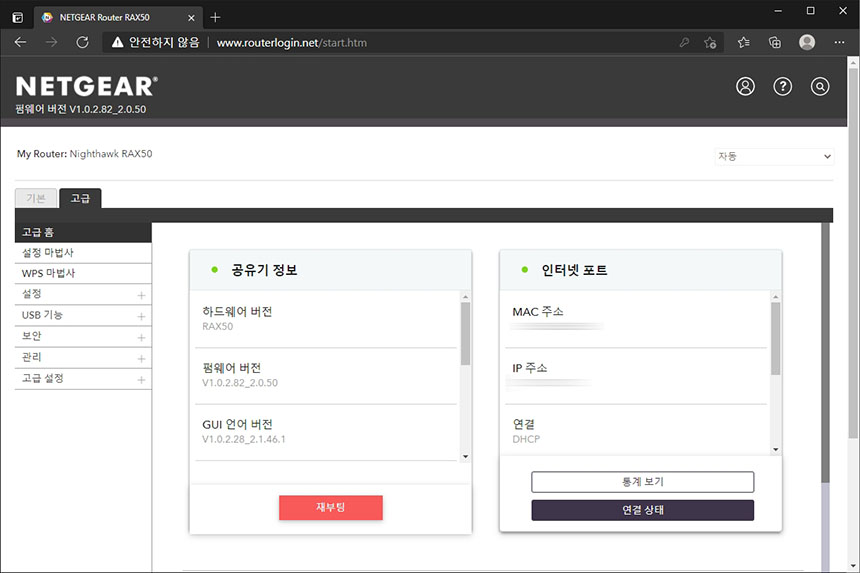The height and width of the screenshot is (573, 860).
Task: Click the DHCP connection value
Action: point(526,440)
